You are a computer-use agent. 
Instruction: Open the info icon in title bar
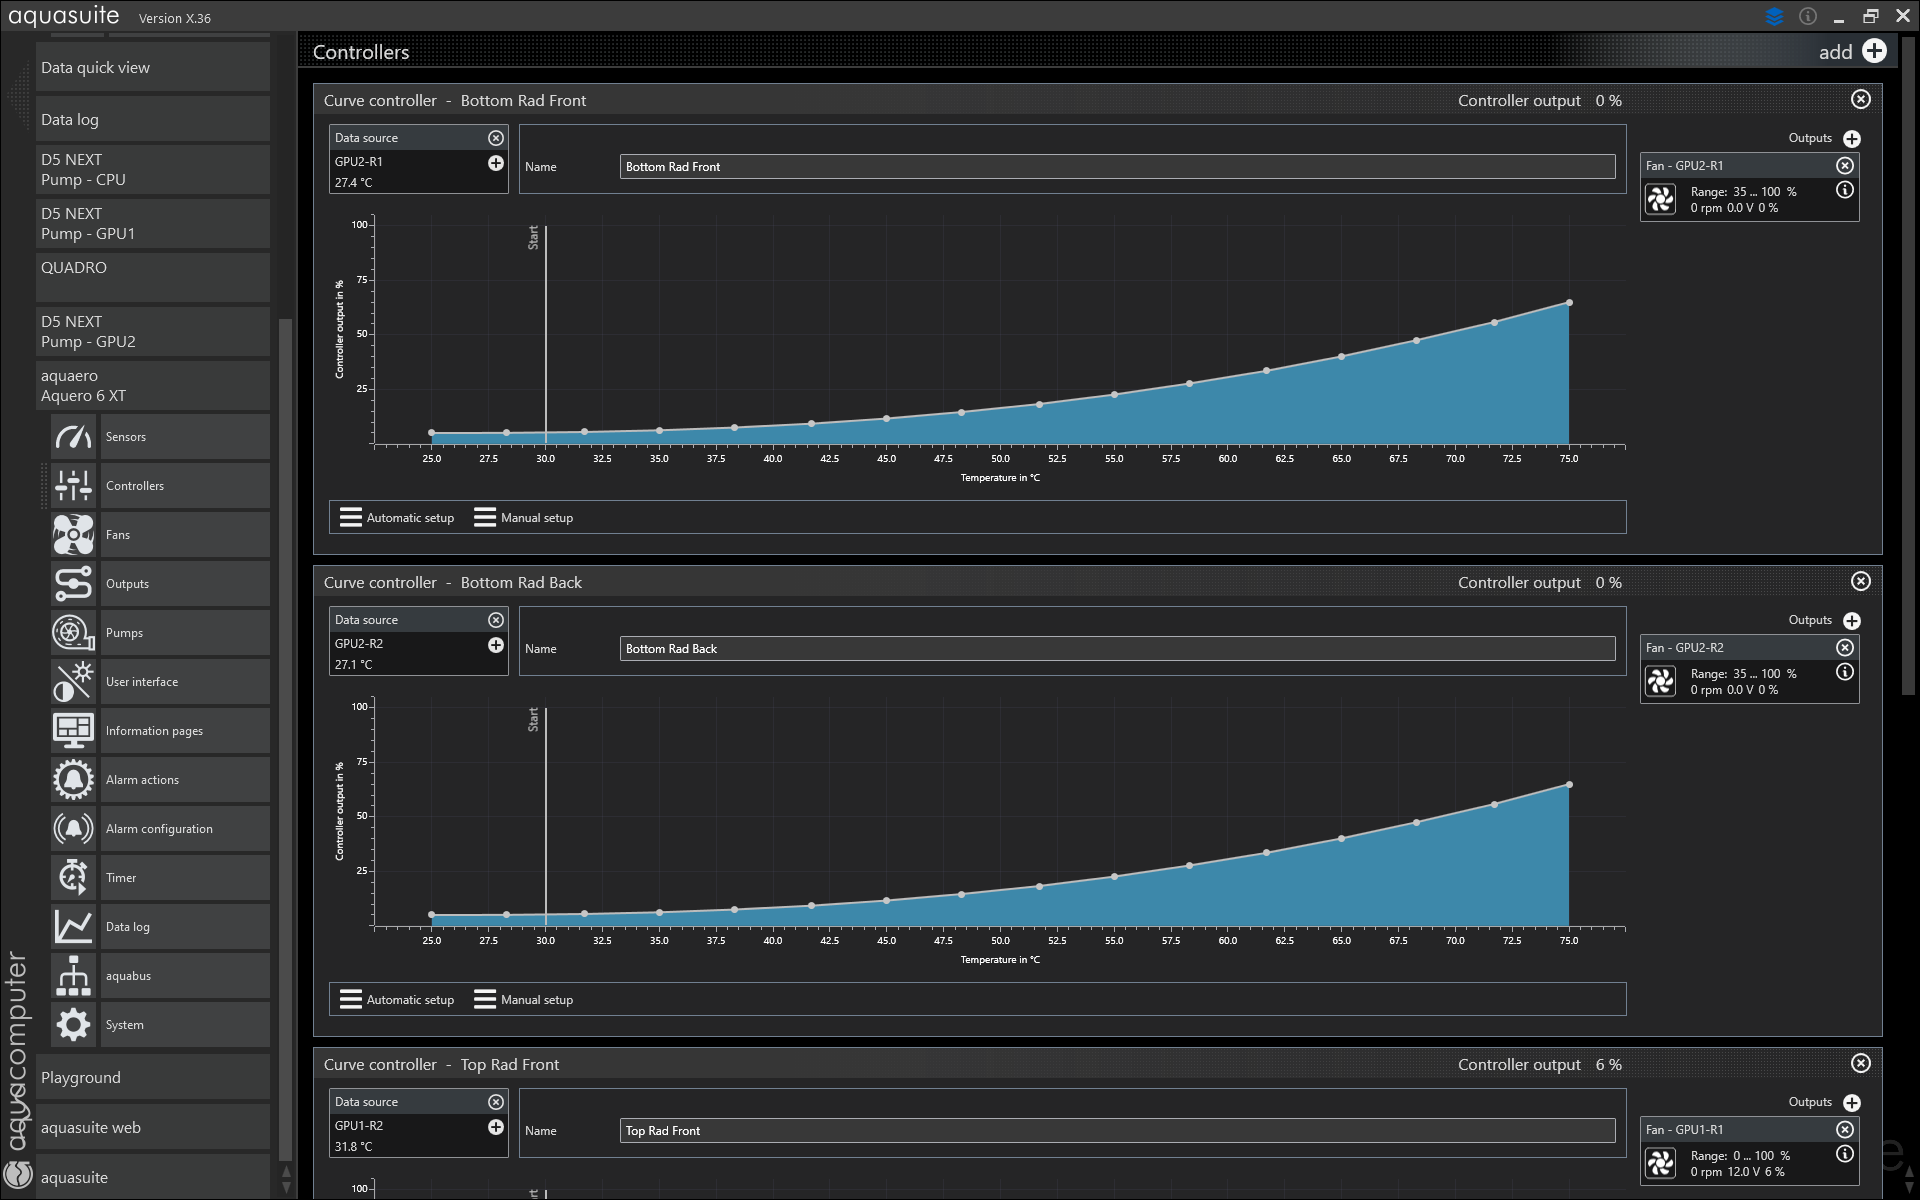(1808, 16)
